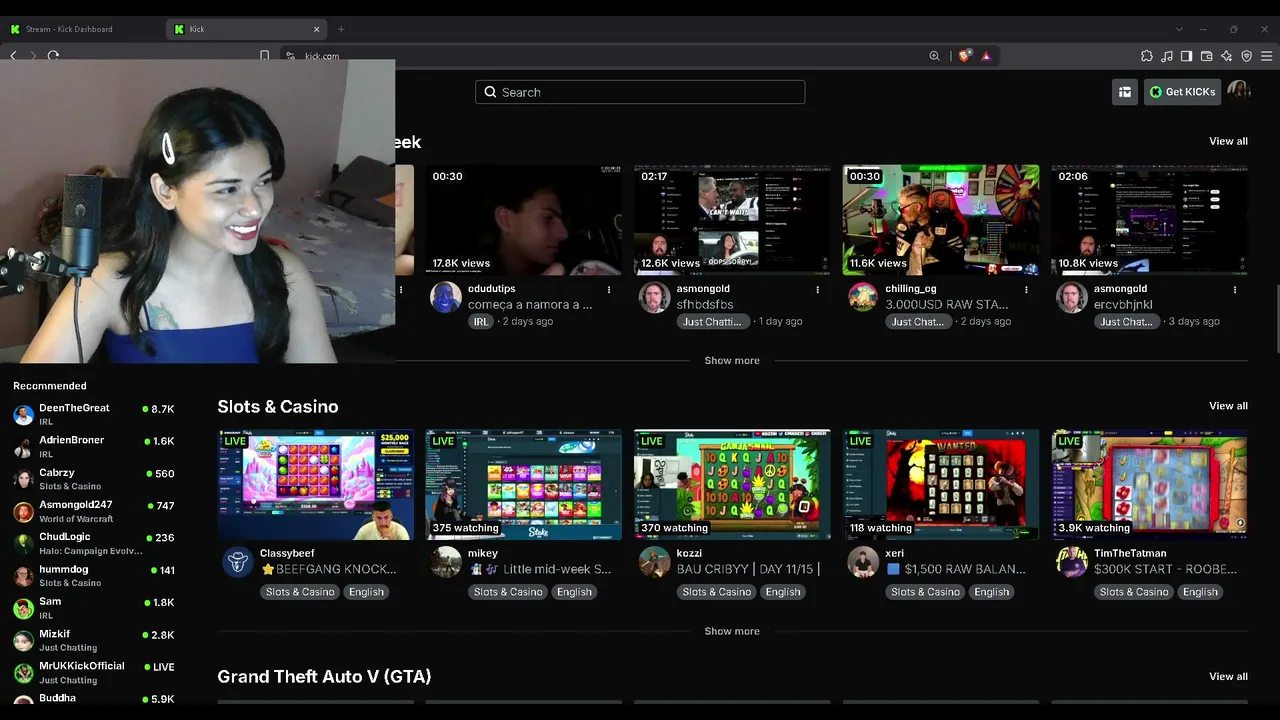View all Slots & Casino streams
Viewport: 1280px width, 720px height.
pos(1228,406)
